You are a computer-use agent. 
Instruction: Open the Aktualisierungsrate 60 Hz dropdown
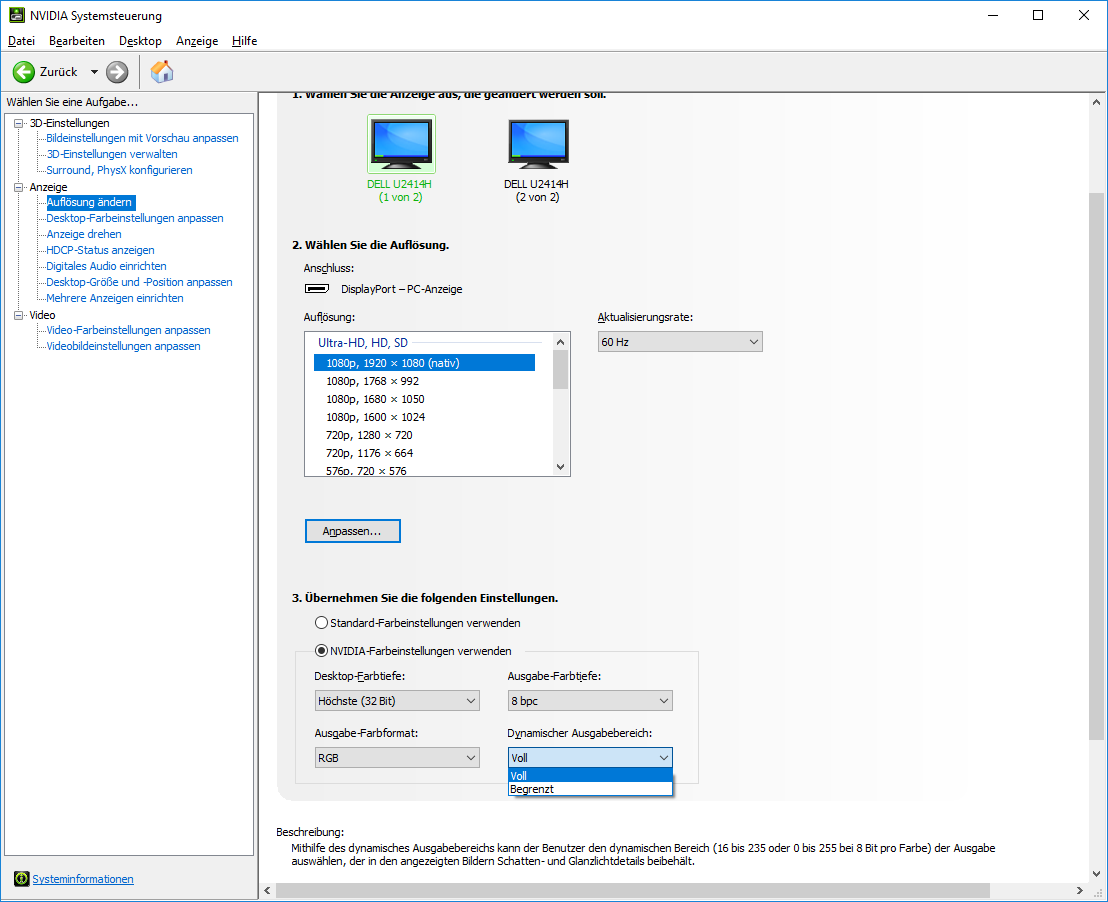(x=680, y=342)
